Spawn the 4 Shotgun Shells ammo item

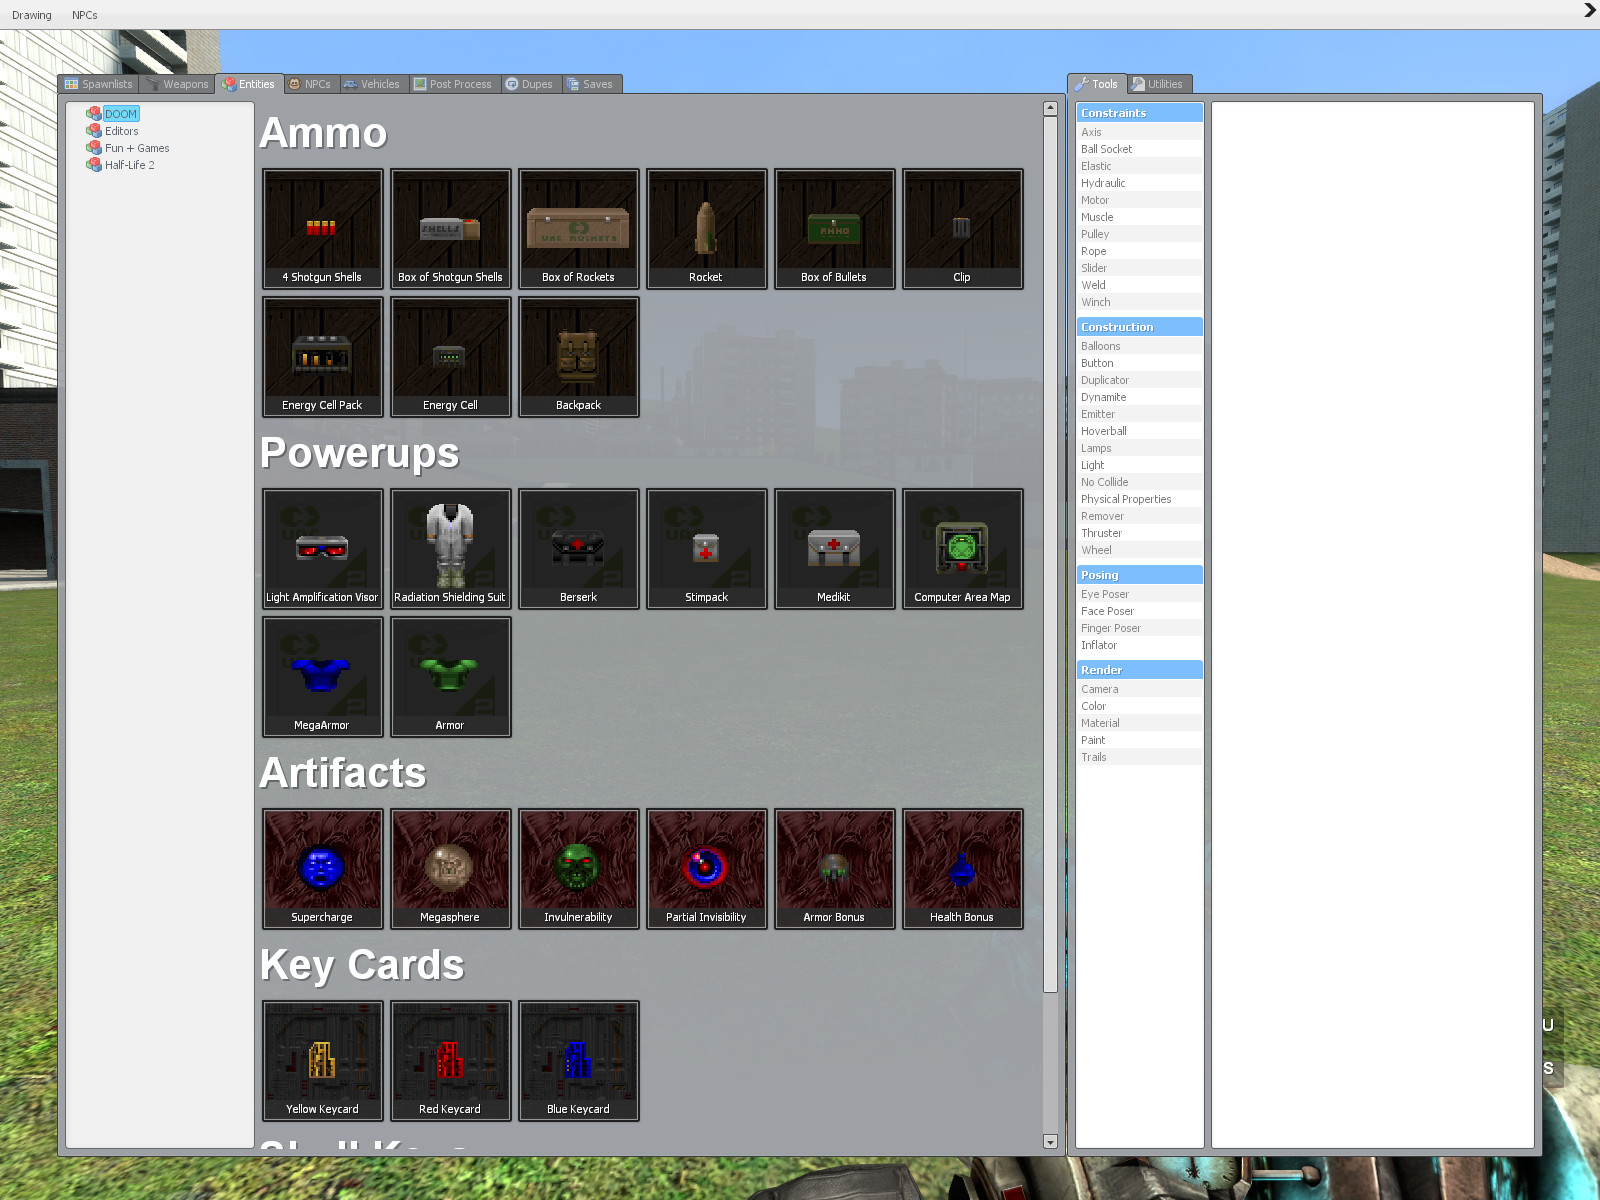(322, 229)
